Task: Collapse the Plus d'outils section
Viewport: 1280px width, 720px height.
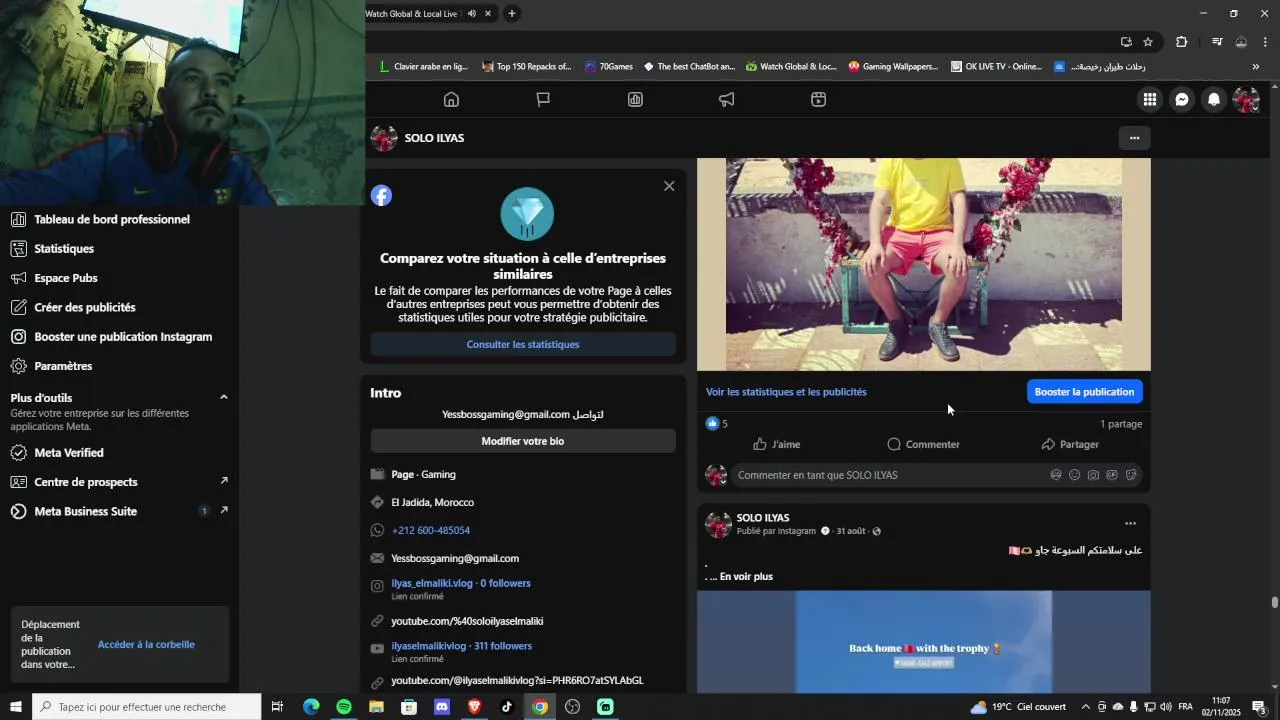Action: click(x=224, y=398)
